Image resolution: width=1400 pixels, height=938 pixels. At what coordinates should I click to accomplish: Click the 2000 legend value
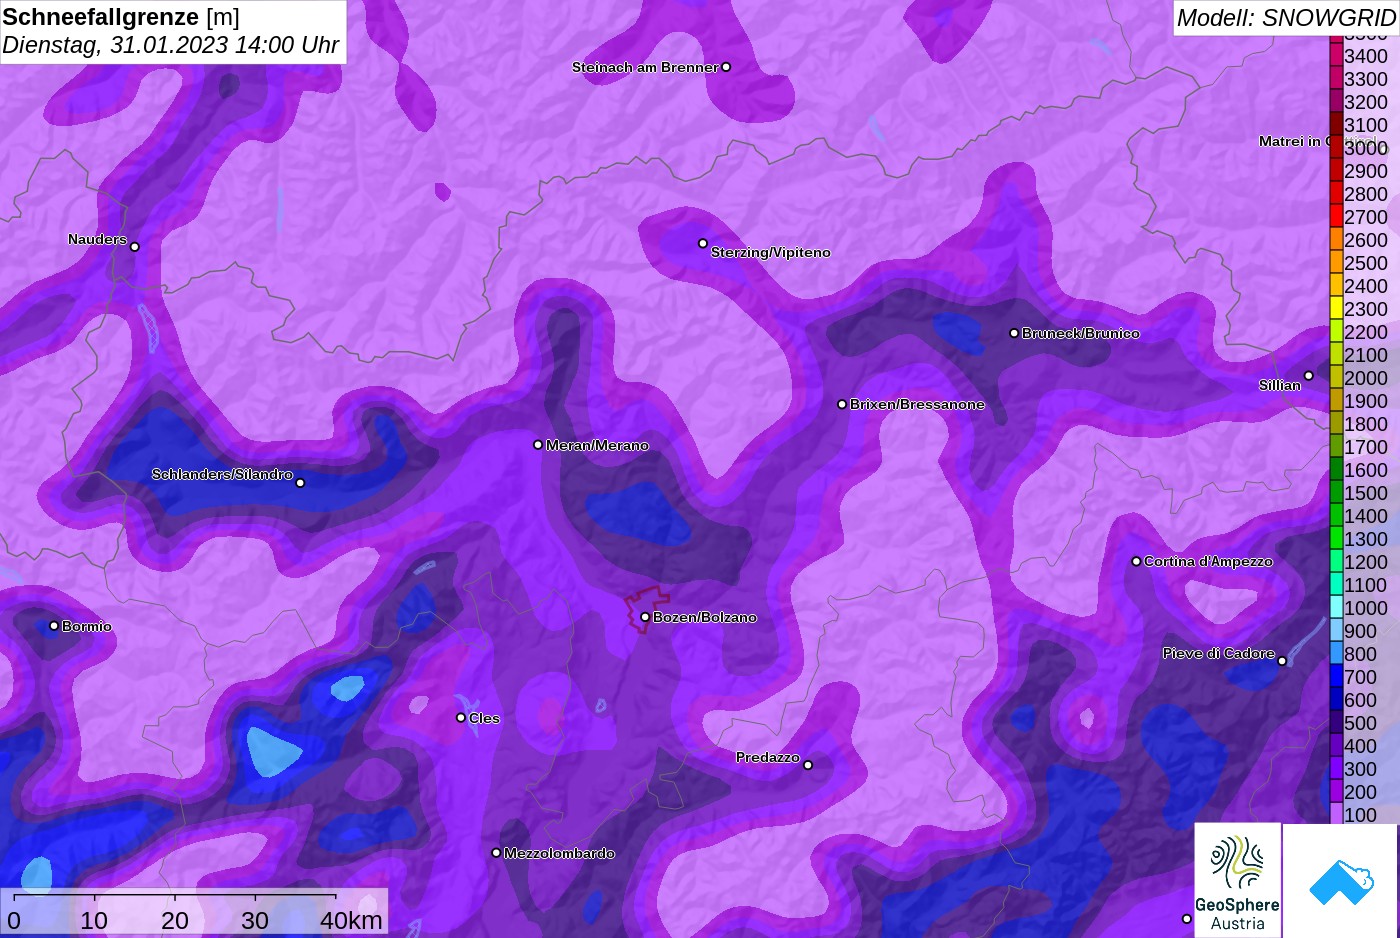pyautogui.click(x=1366, y=378)
